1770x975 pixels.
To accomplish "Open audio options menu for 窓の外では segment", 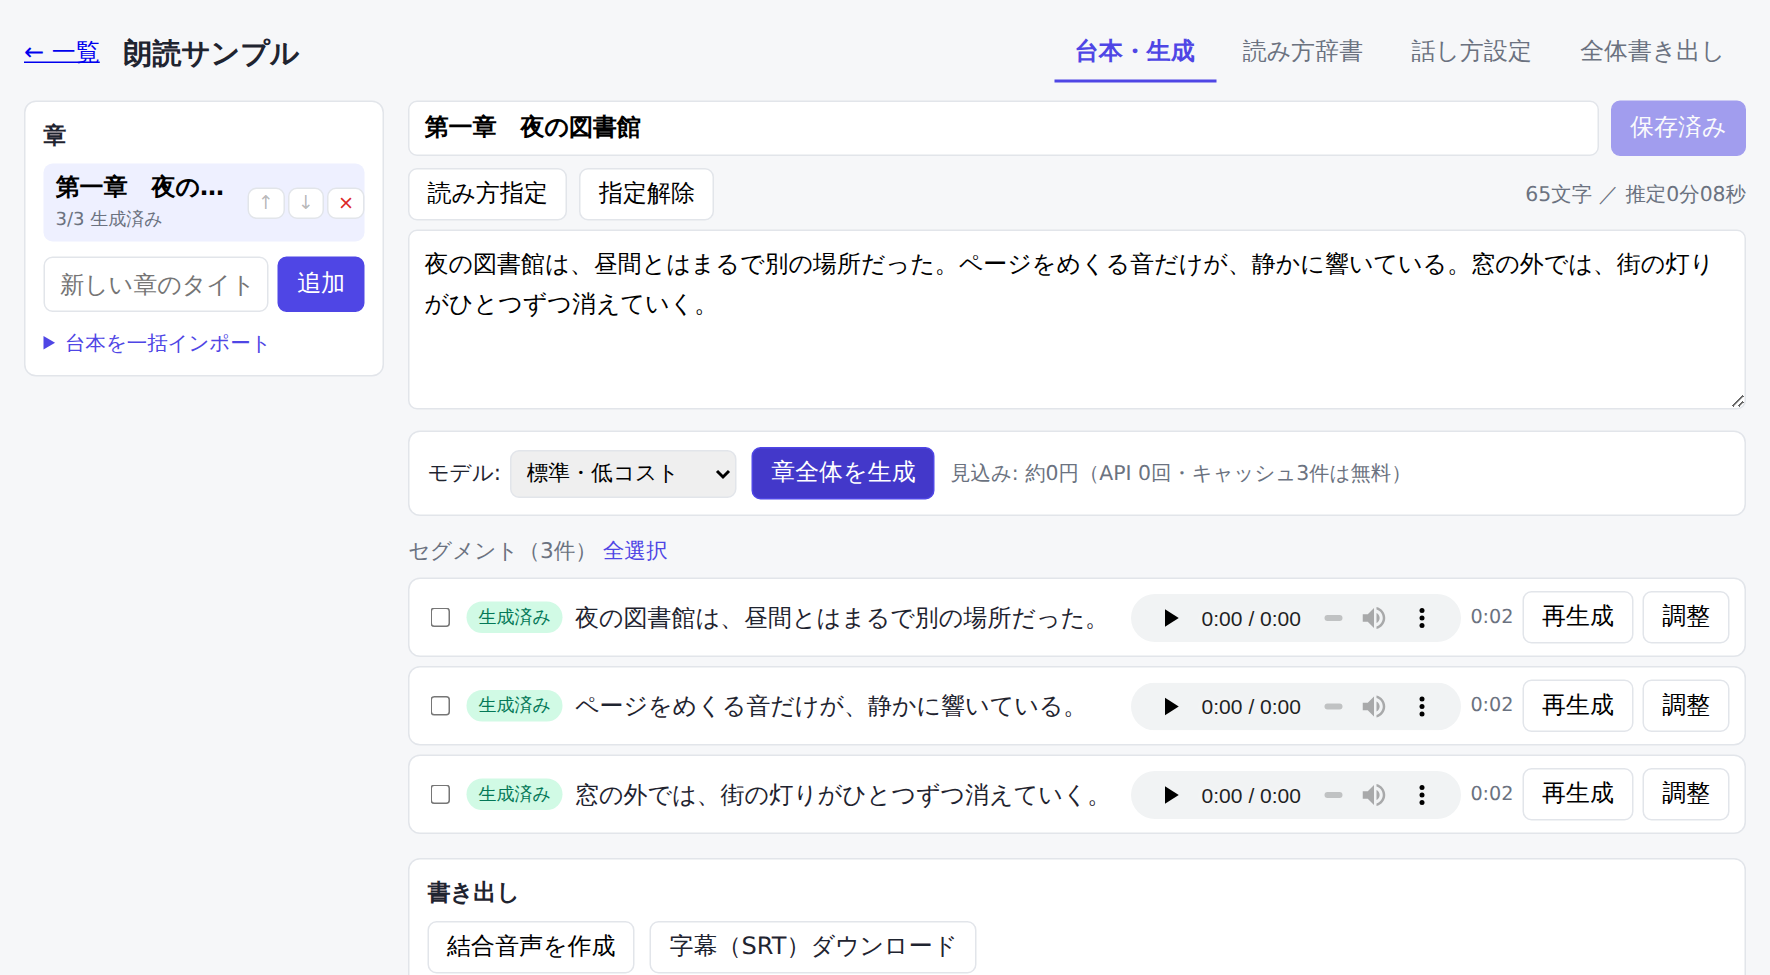I will (1421, 795).
